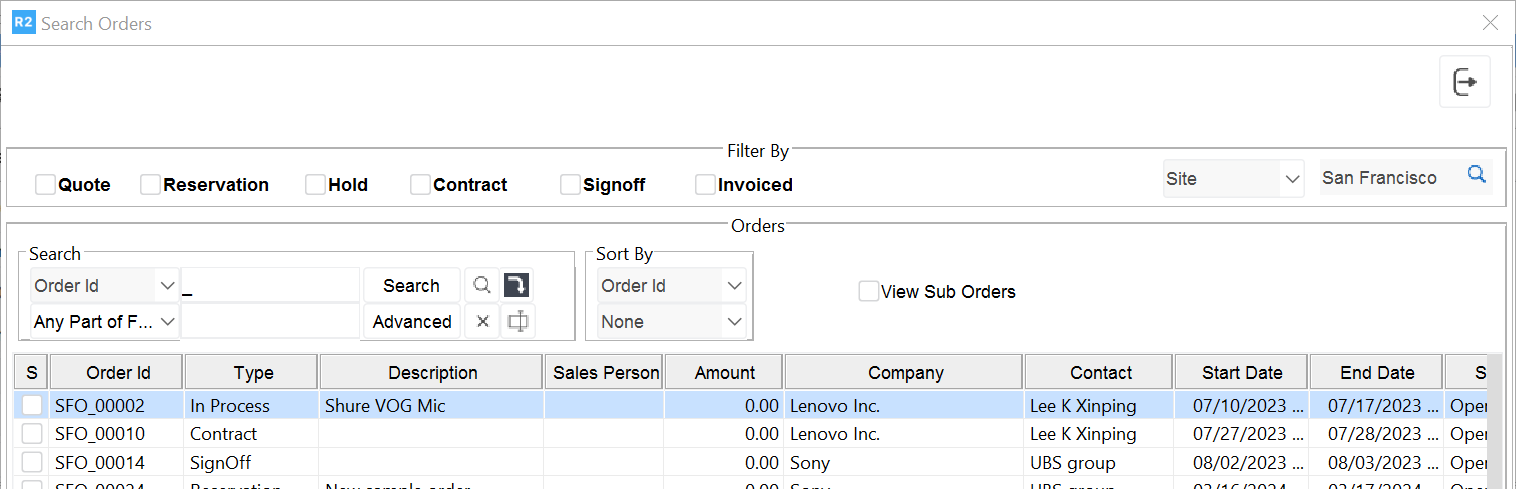Click the column resize icon beside clear

tap(517, 321)
